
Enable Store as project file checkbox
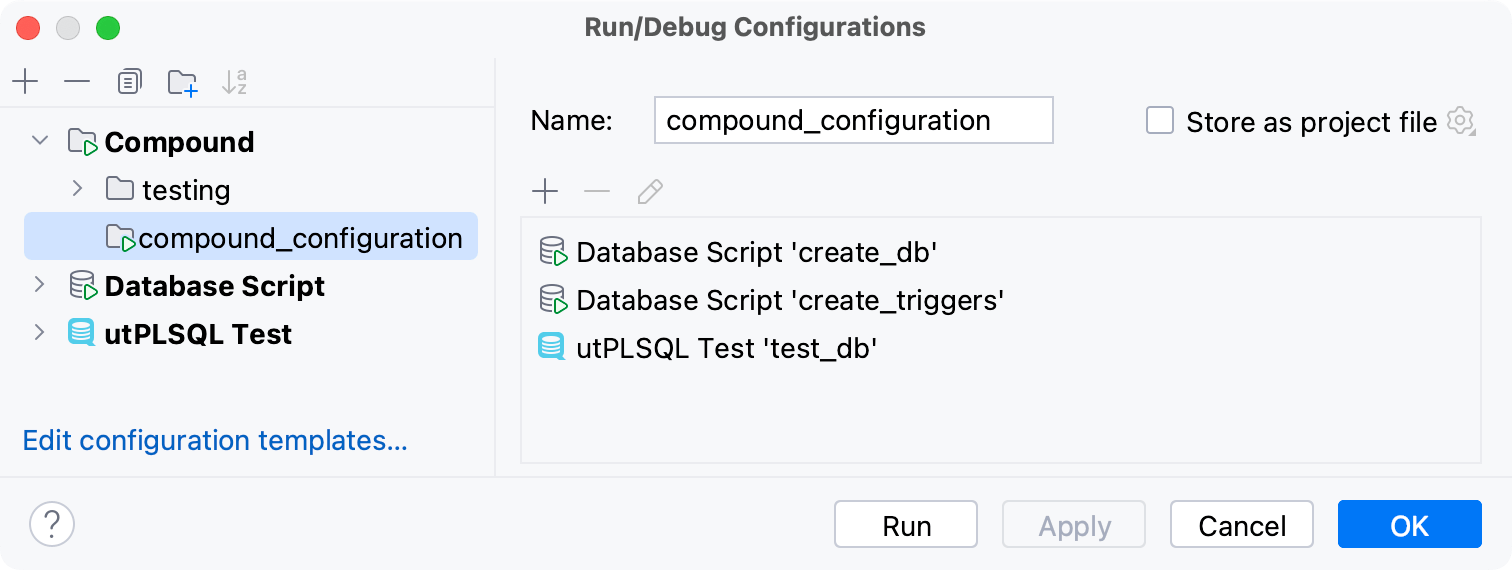click(1159, 121)
